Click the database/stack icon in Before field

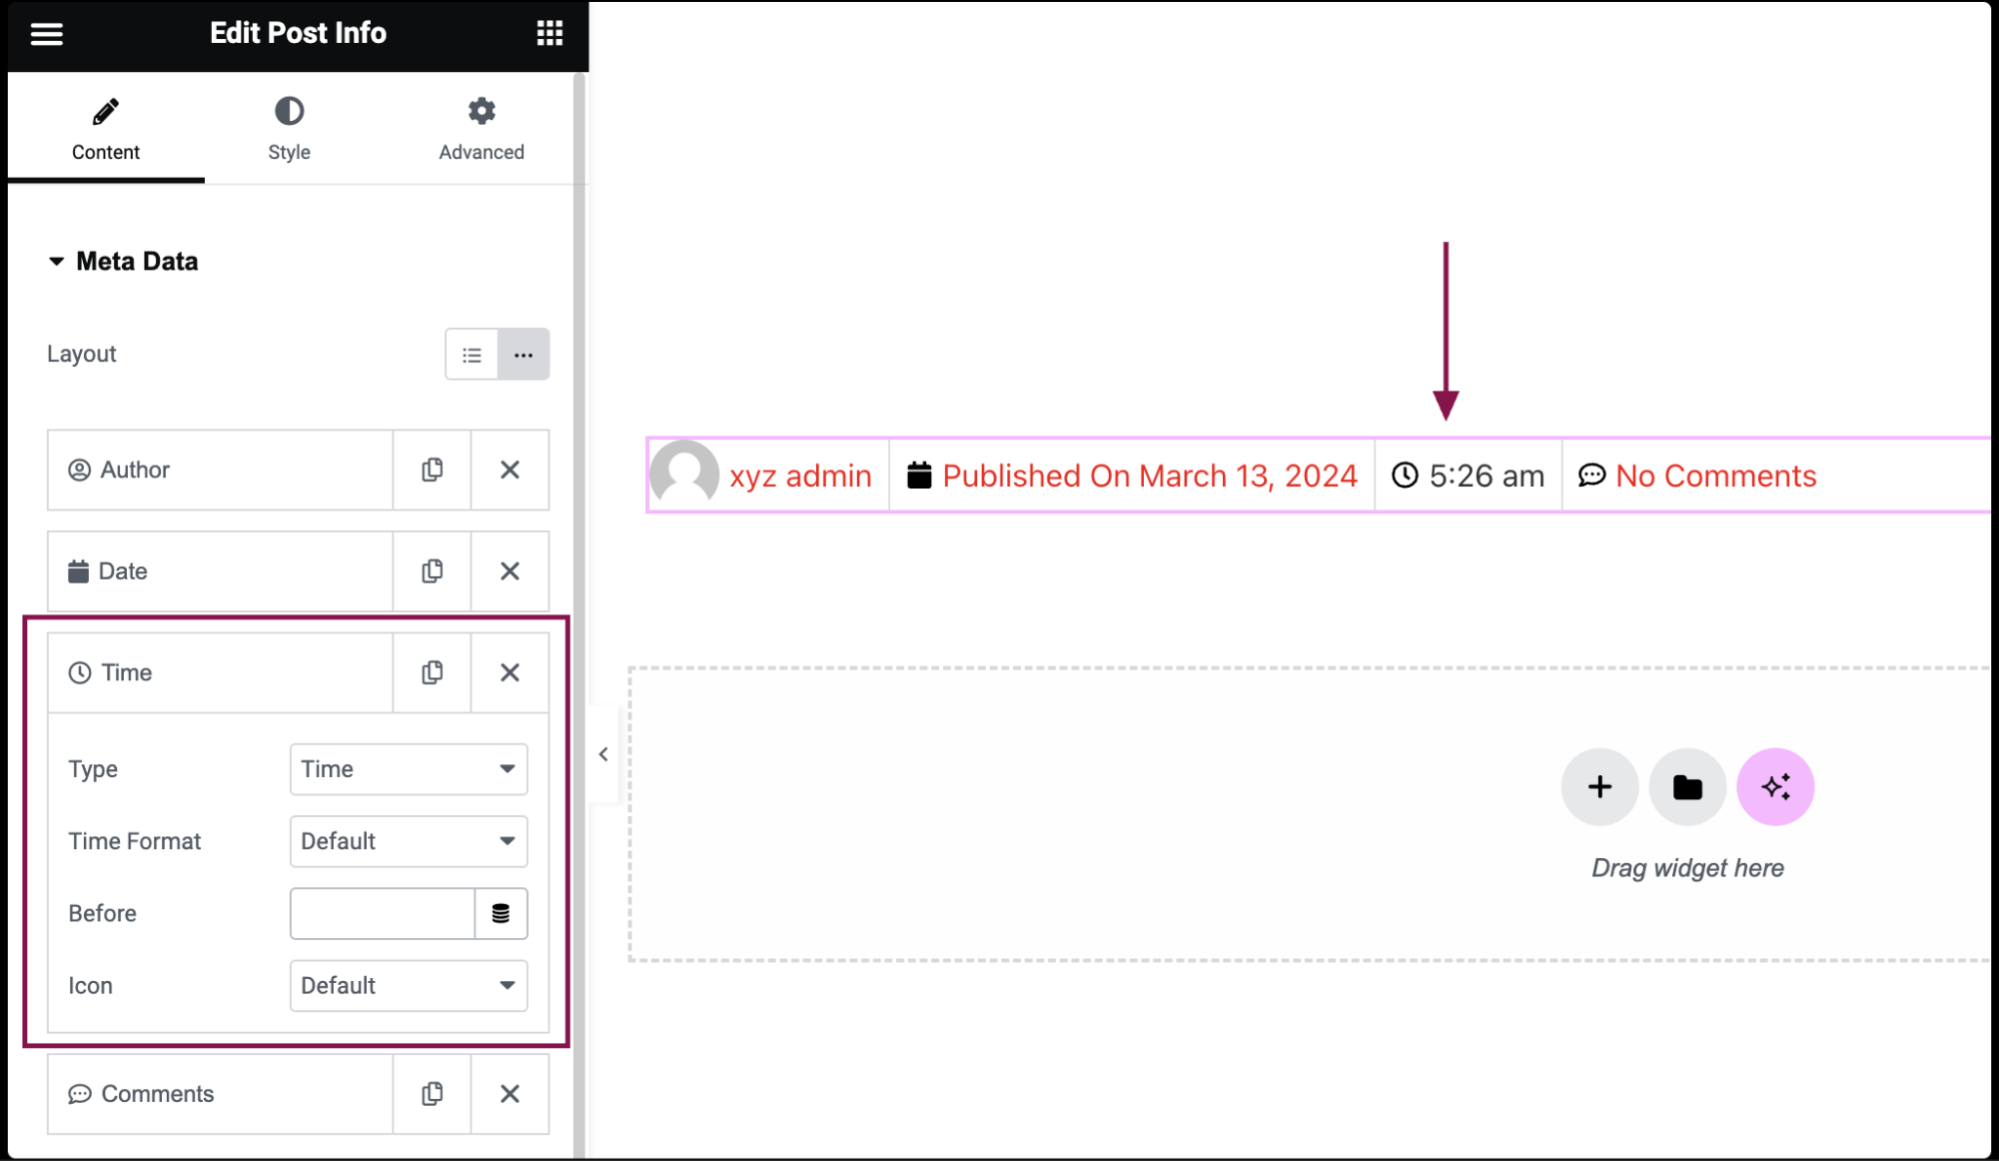coord(501,912)
